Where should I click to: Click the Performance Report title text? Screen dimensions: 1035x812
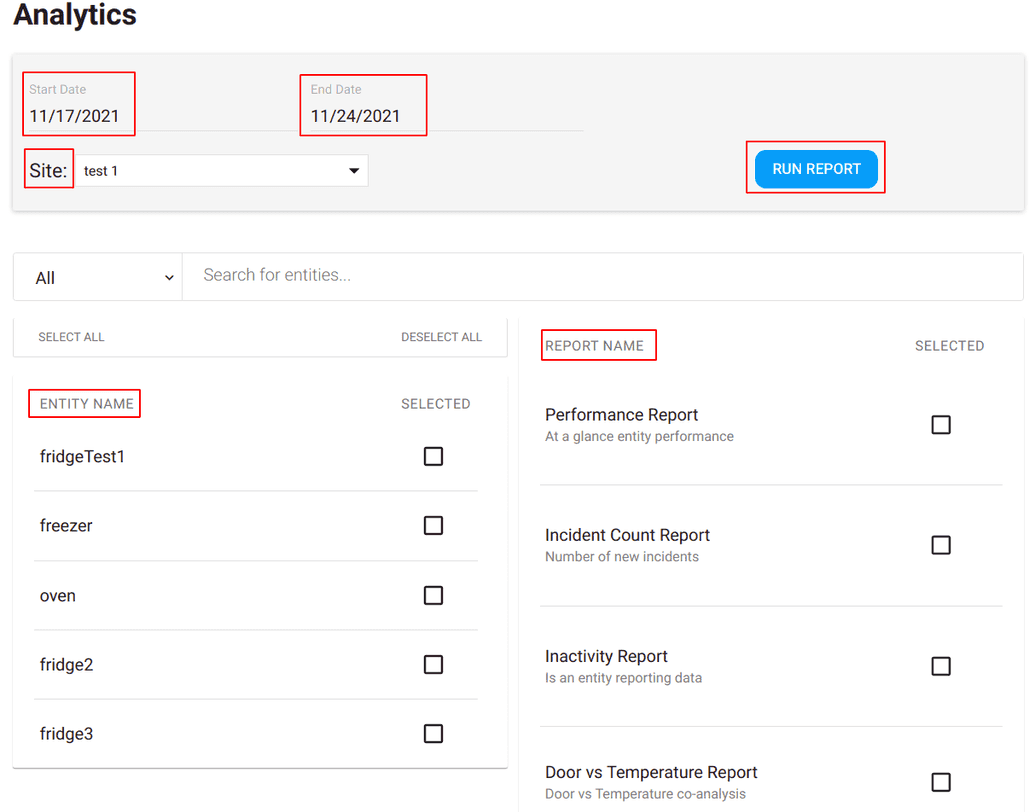click(x=621, y=414)
